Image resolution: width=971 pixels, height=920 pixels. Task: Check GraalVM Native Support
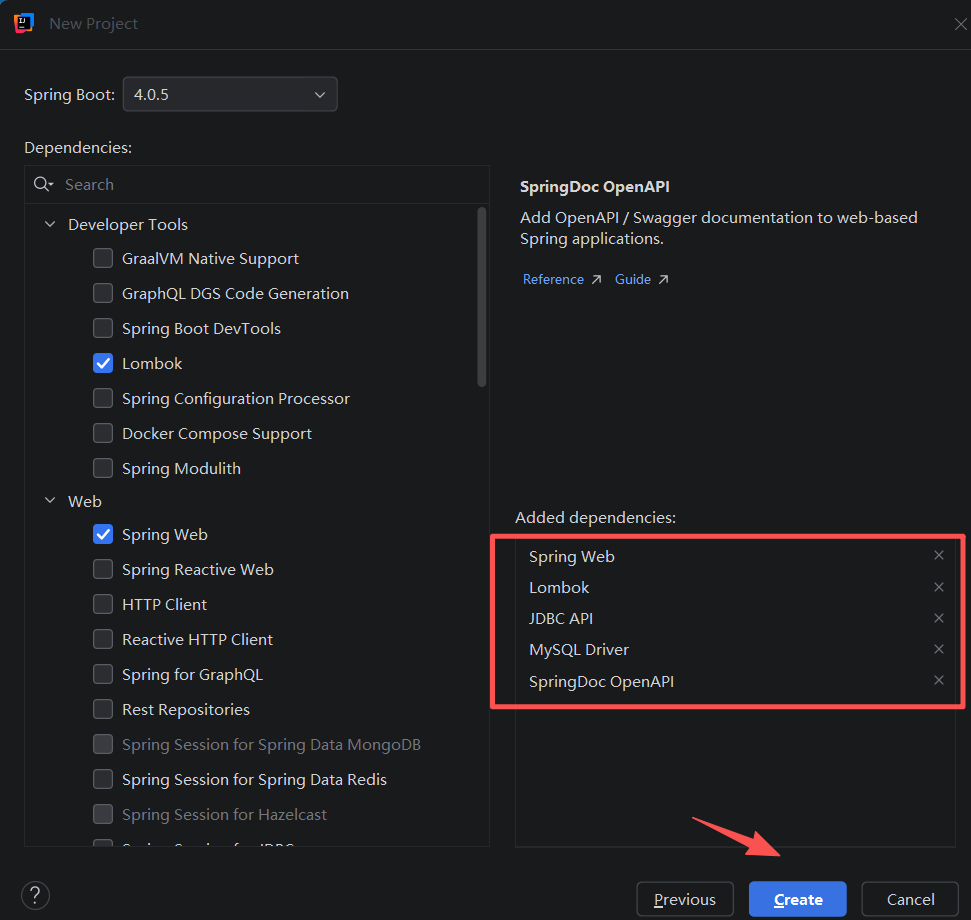103,258
